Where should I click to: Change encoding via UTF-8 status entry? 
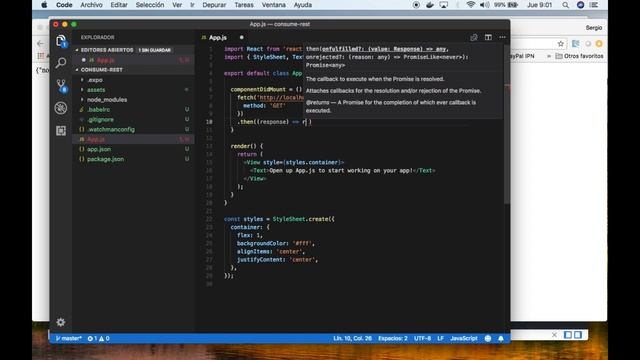(422, 338)
